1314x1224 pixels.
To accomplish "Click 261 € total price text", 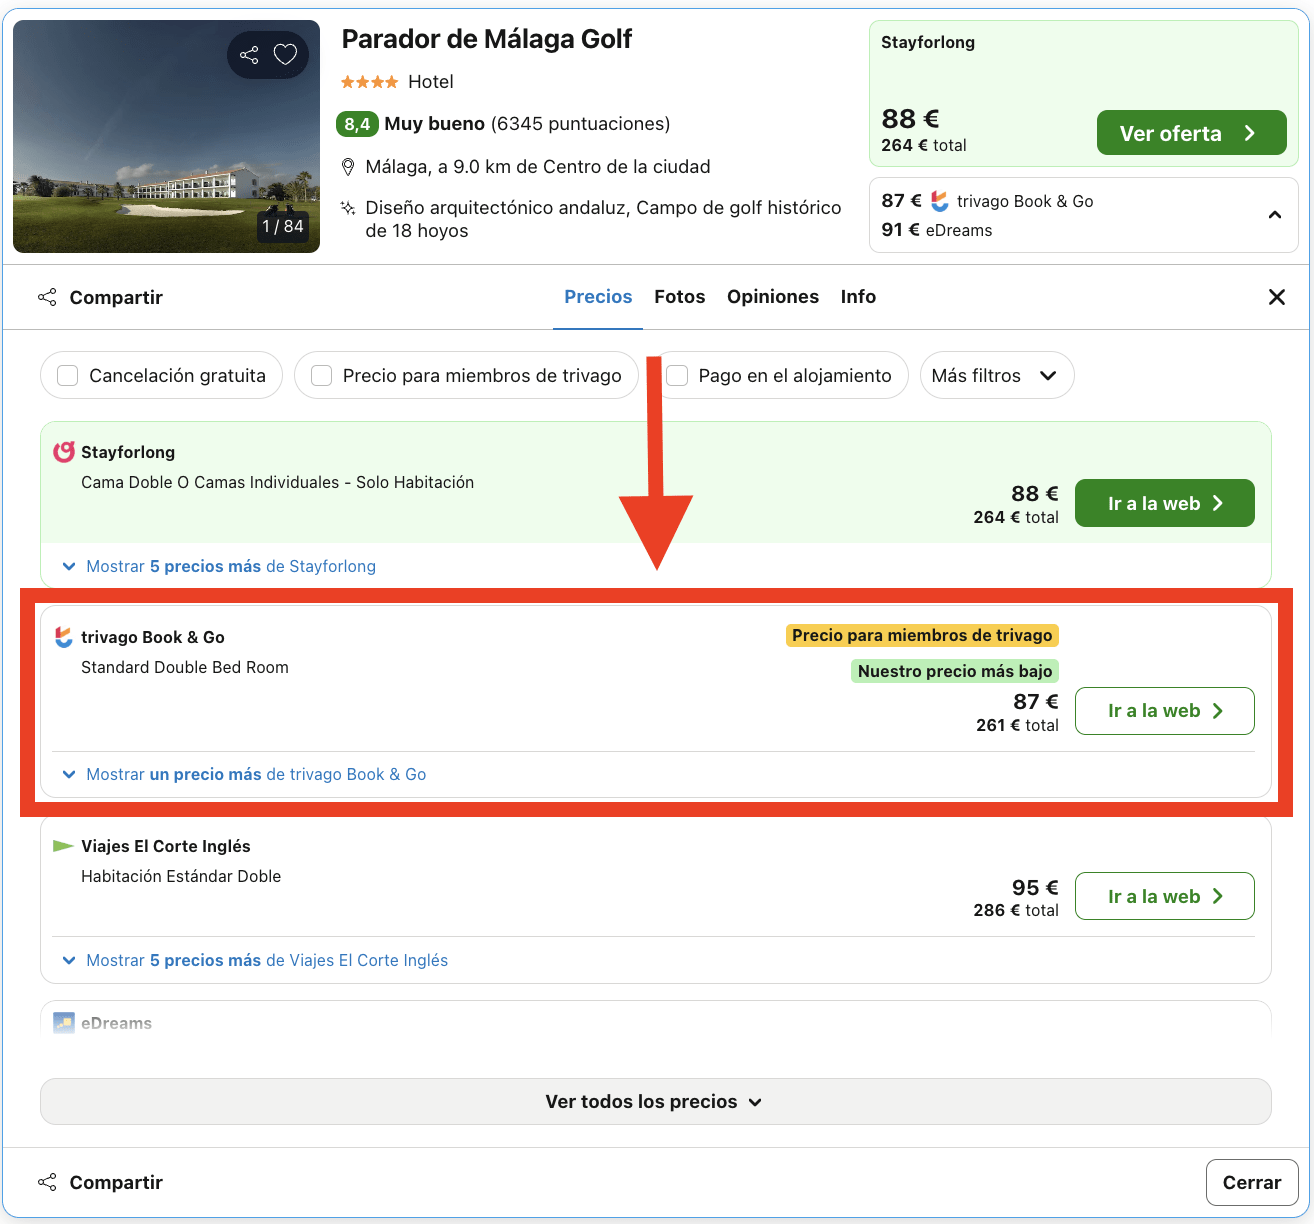I will pos(1017,725).
